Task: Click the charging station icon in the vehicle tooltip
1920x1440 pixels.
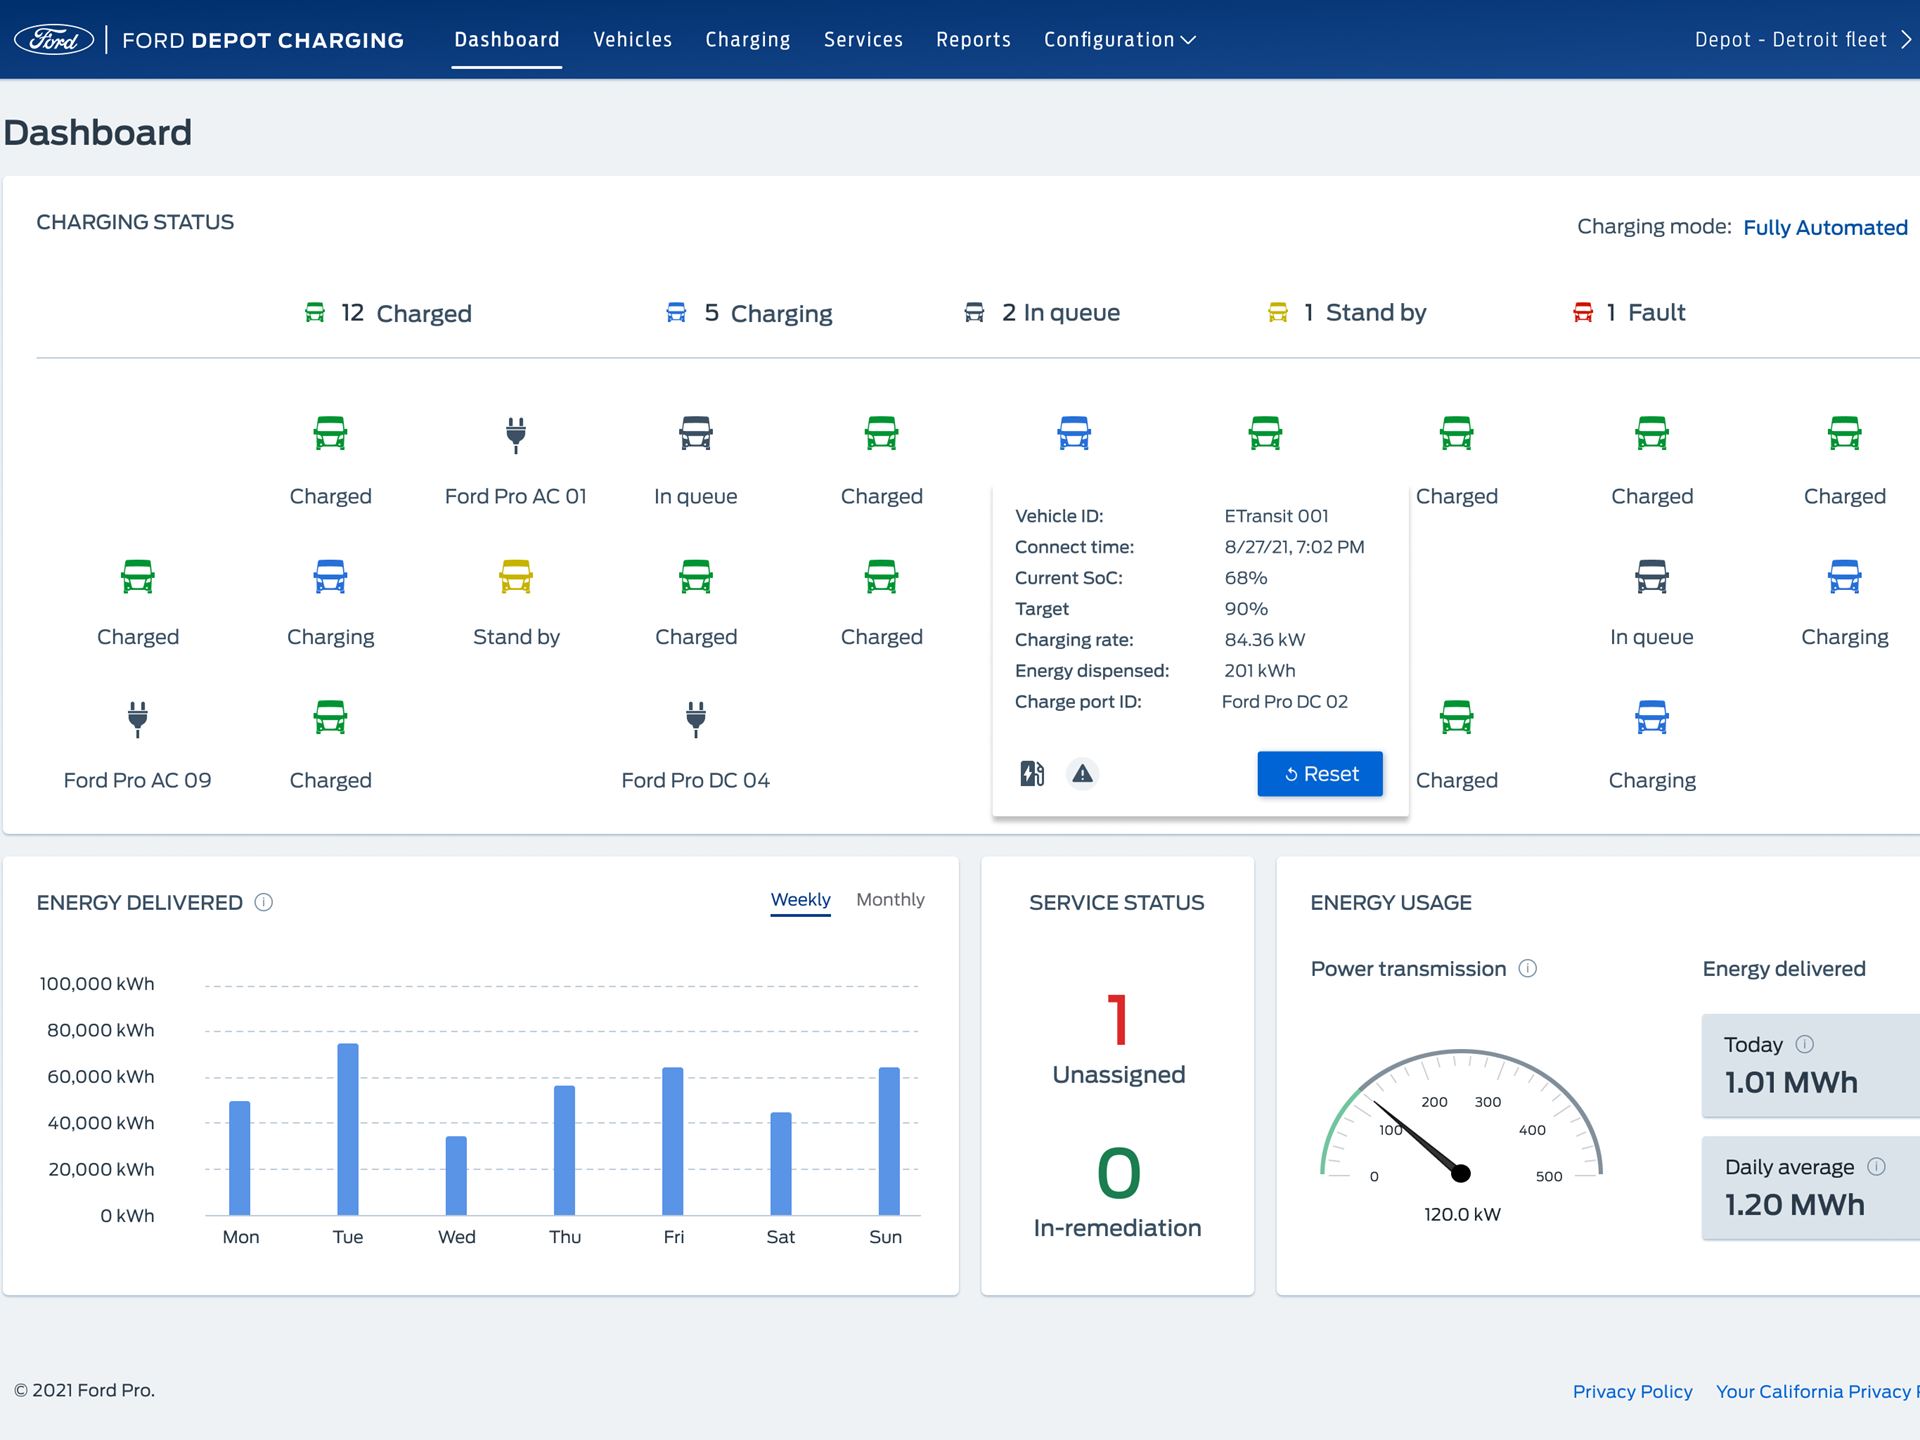Action: 1032,774
